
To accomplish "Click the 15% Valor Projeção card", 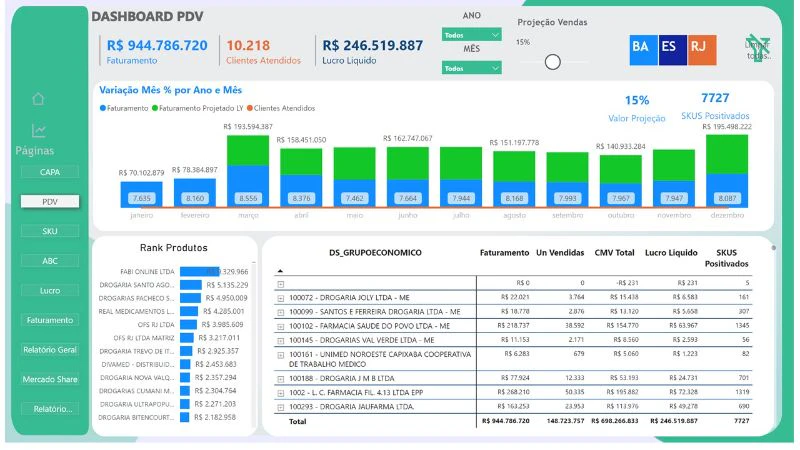I will [637, 108].
